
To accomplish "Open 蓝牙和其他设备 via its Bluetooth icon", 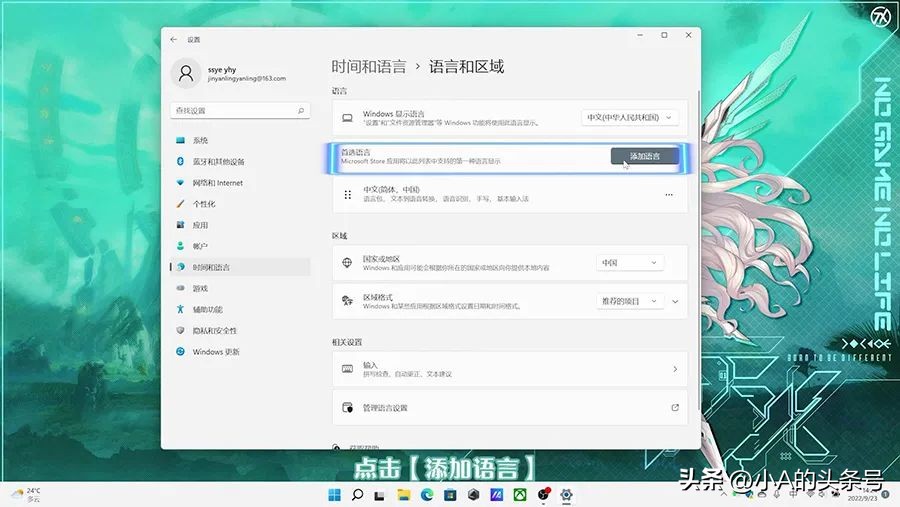I will click(x=180, y=161).
